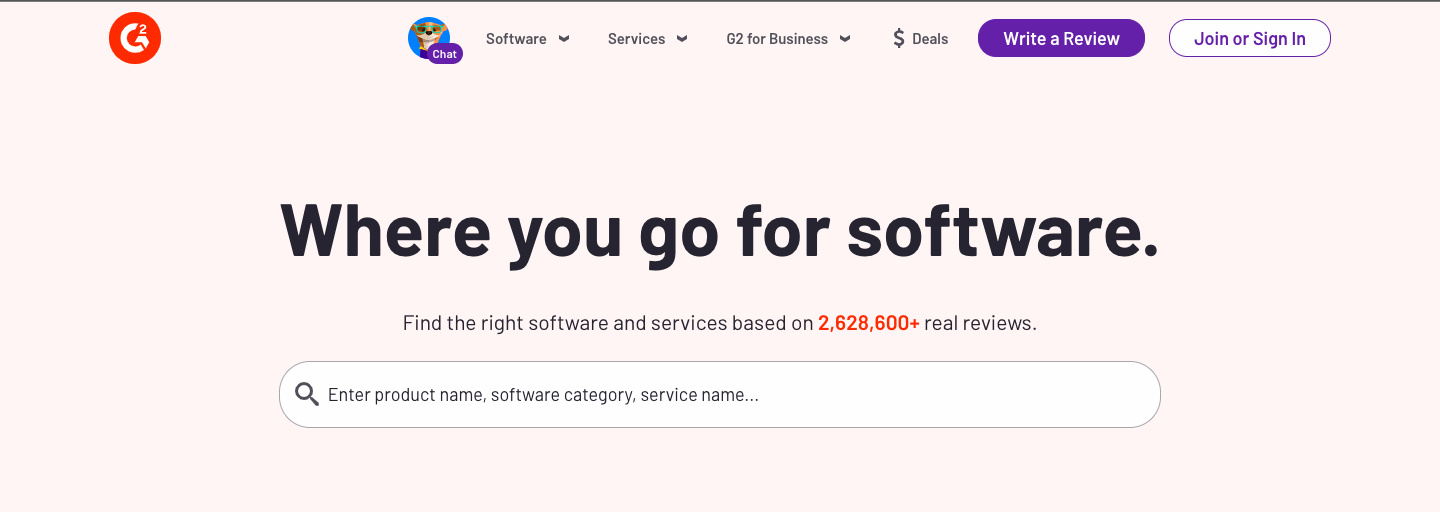The width and height of the screenshot is (1440, 512).
Task: Click the "real reviews." text after the count
Action: click(x=980, y=323)
